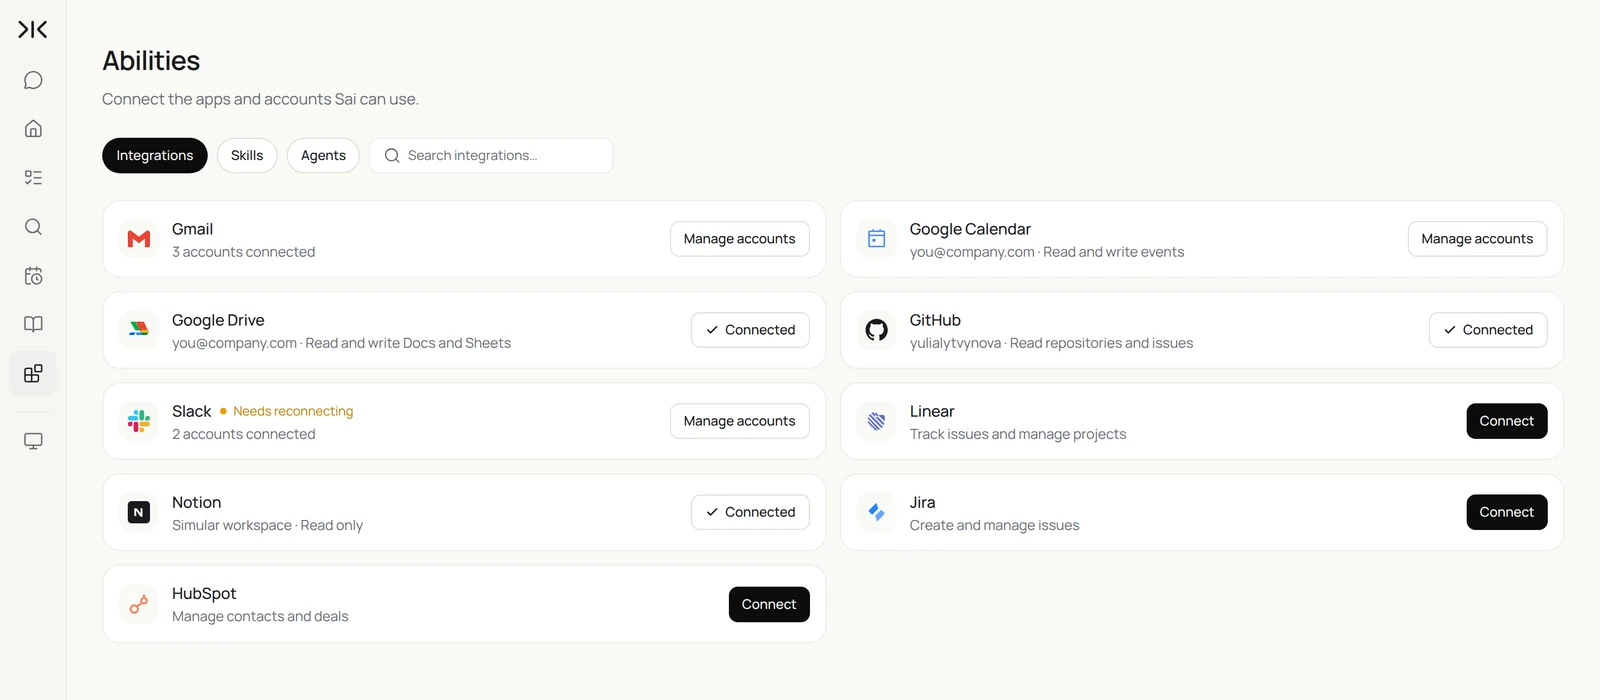Screen dimensions: 1600x700
Task: Click the Jira title text
Action: [x=922, y=502]
